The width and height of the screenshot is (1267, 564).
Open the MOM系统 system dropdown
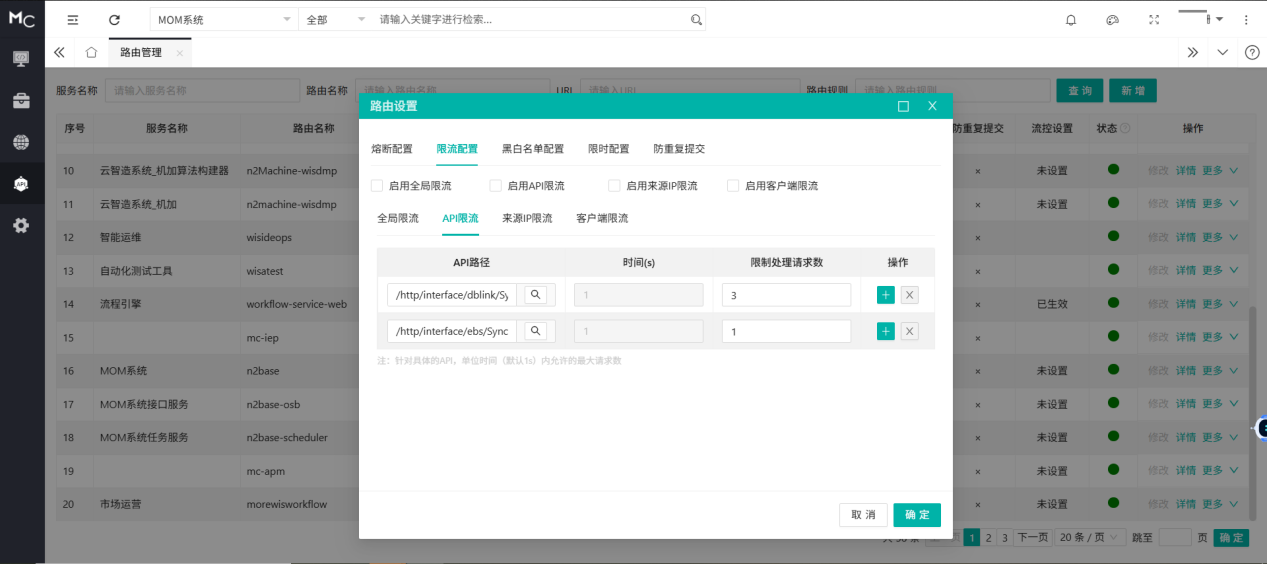(224, 20)
